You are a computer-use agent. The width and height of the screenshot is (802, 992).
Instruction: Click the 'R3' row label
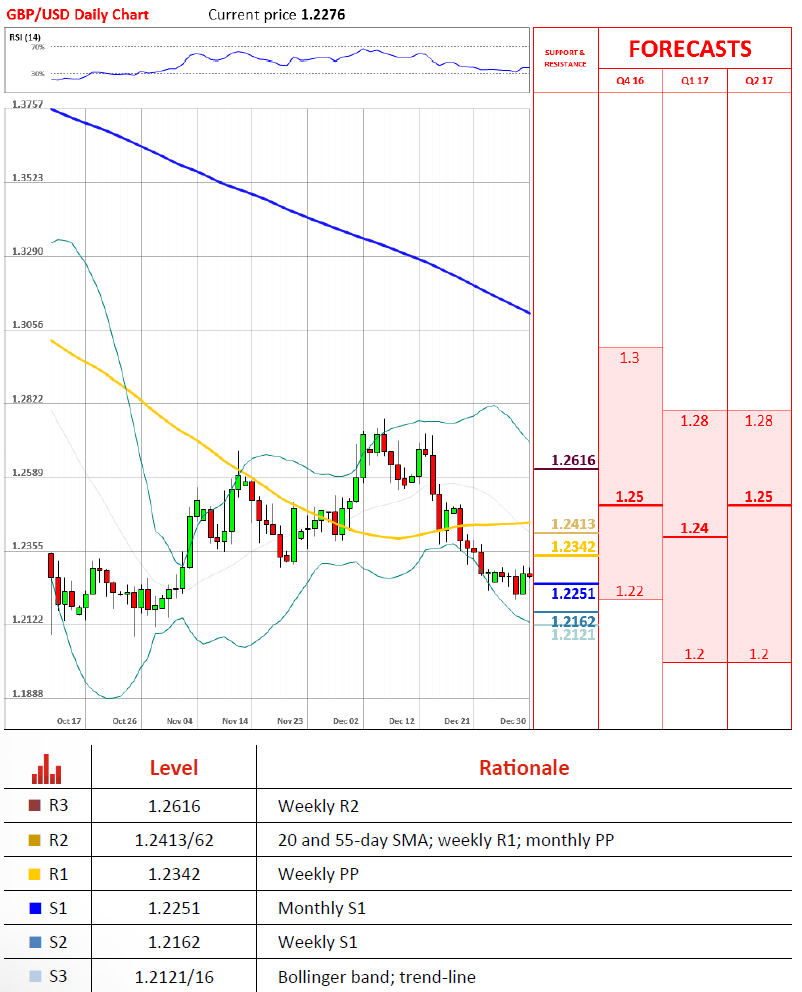click(x=58, y=805)
